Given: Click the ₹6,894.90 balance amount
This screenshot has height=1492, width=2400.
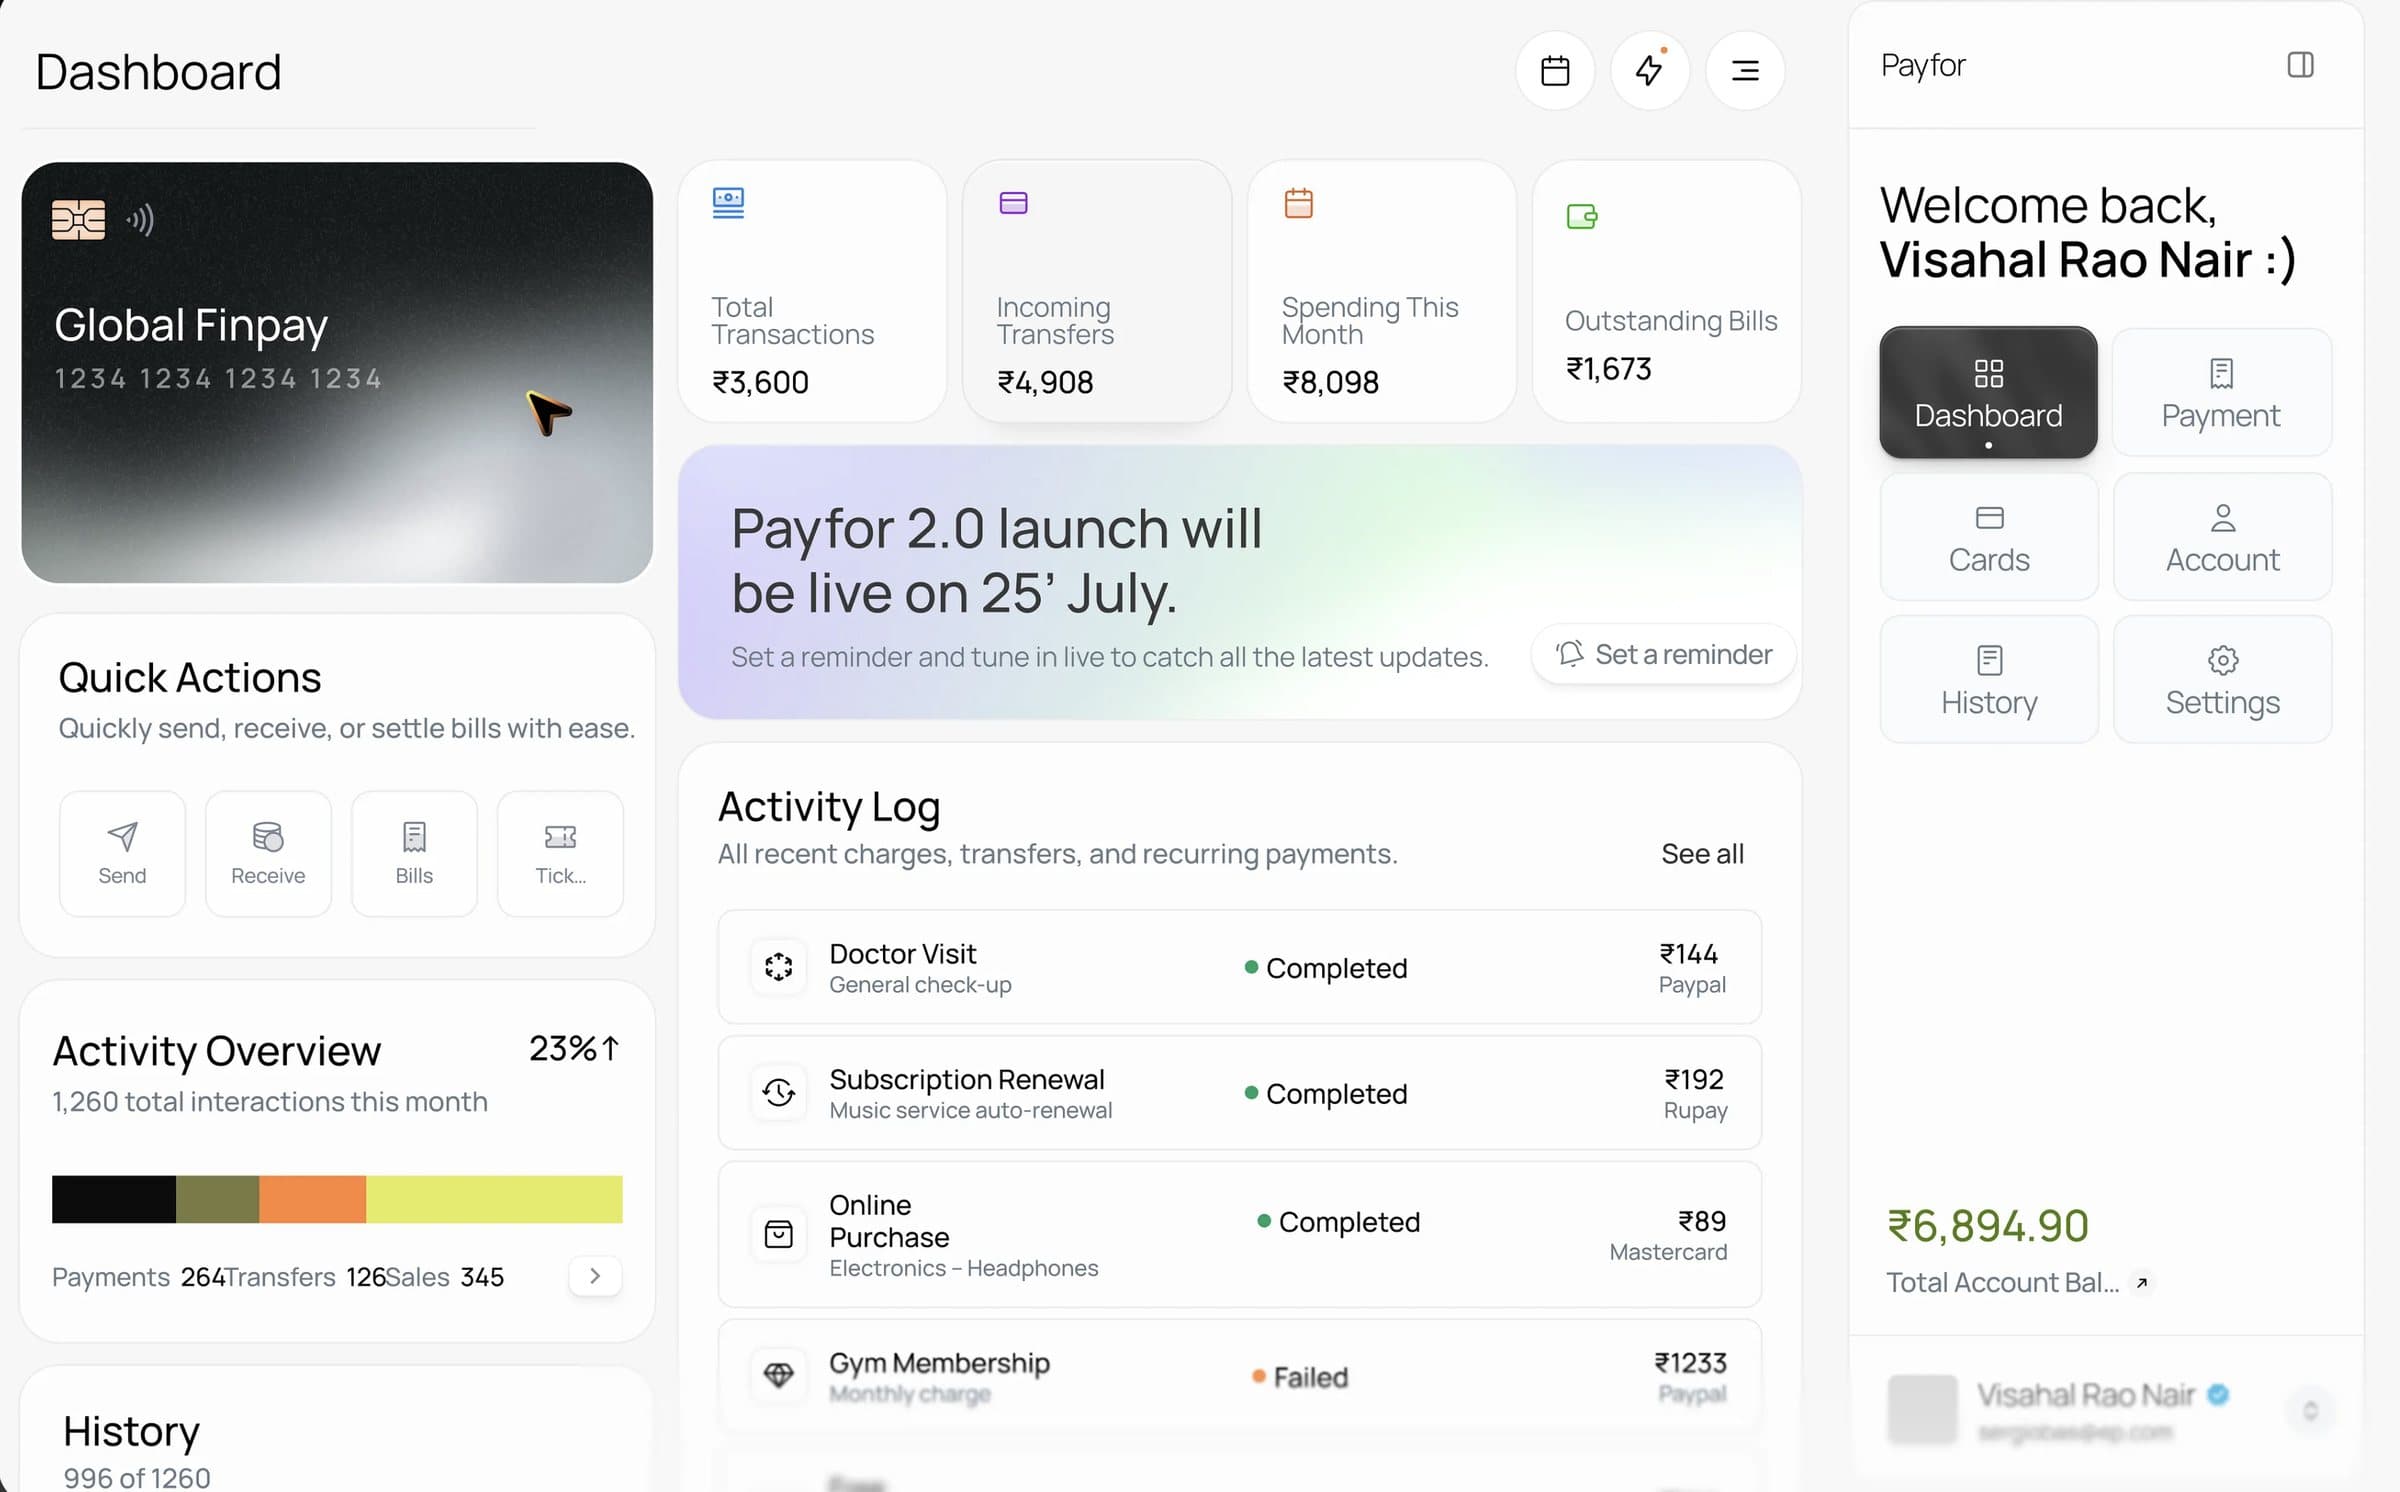Looking at the screenshot, I should click(1987, 1226).
